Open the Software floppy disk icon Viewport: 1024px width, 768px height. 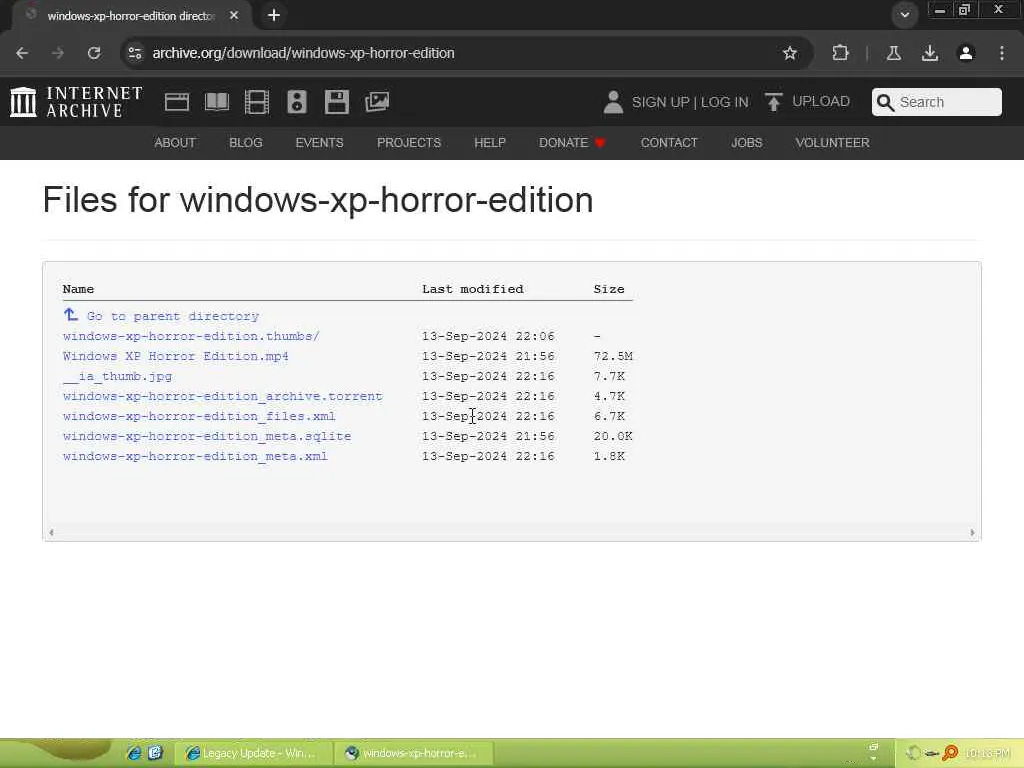click(336, 102)
